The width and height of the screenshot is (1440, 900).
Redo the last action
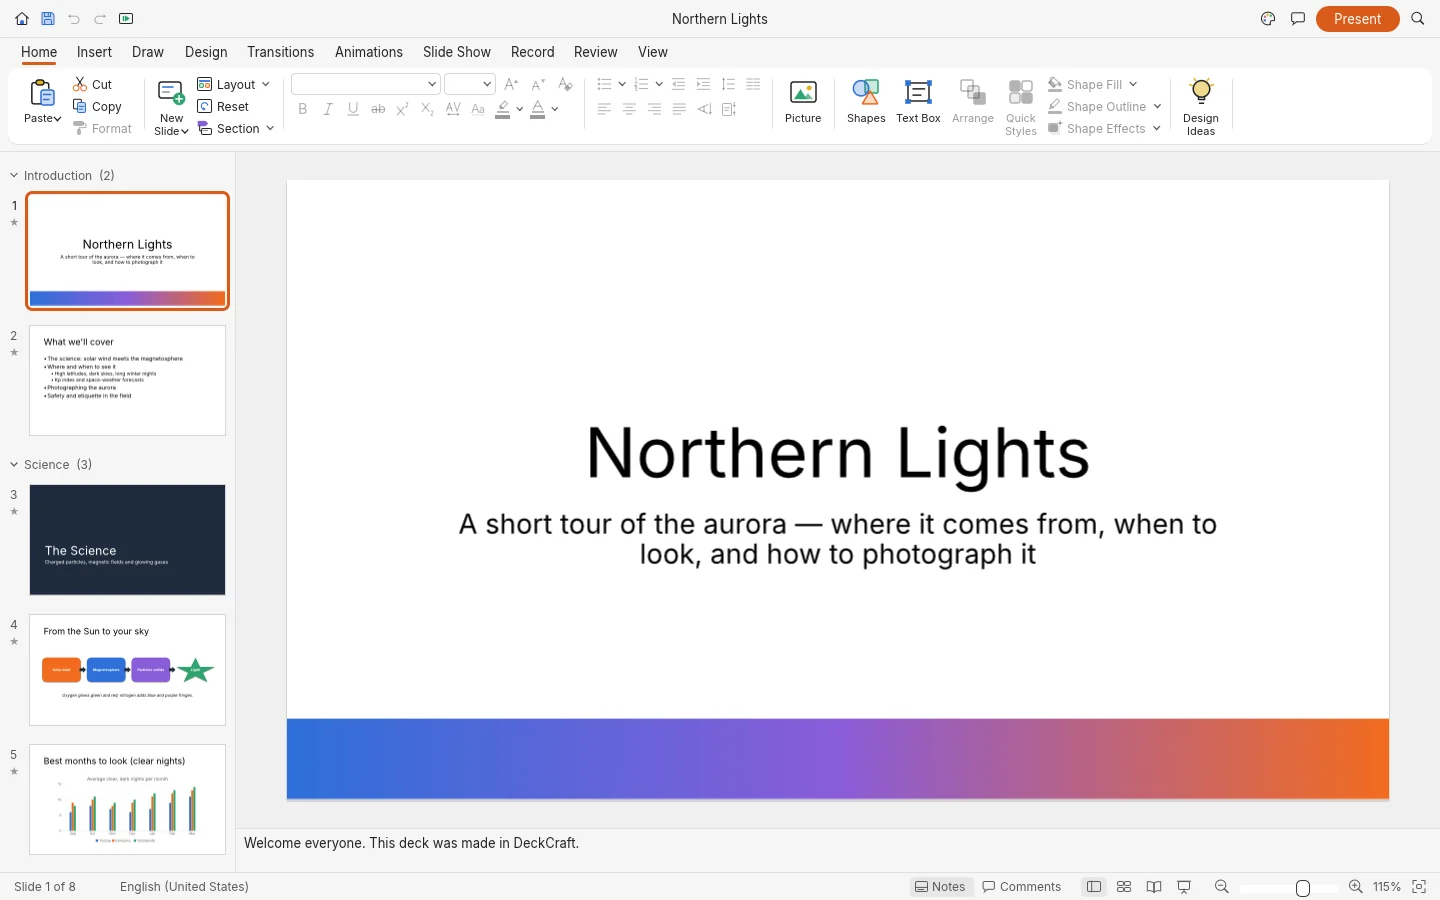pyautogui.click(x=100, y=19)
